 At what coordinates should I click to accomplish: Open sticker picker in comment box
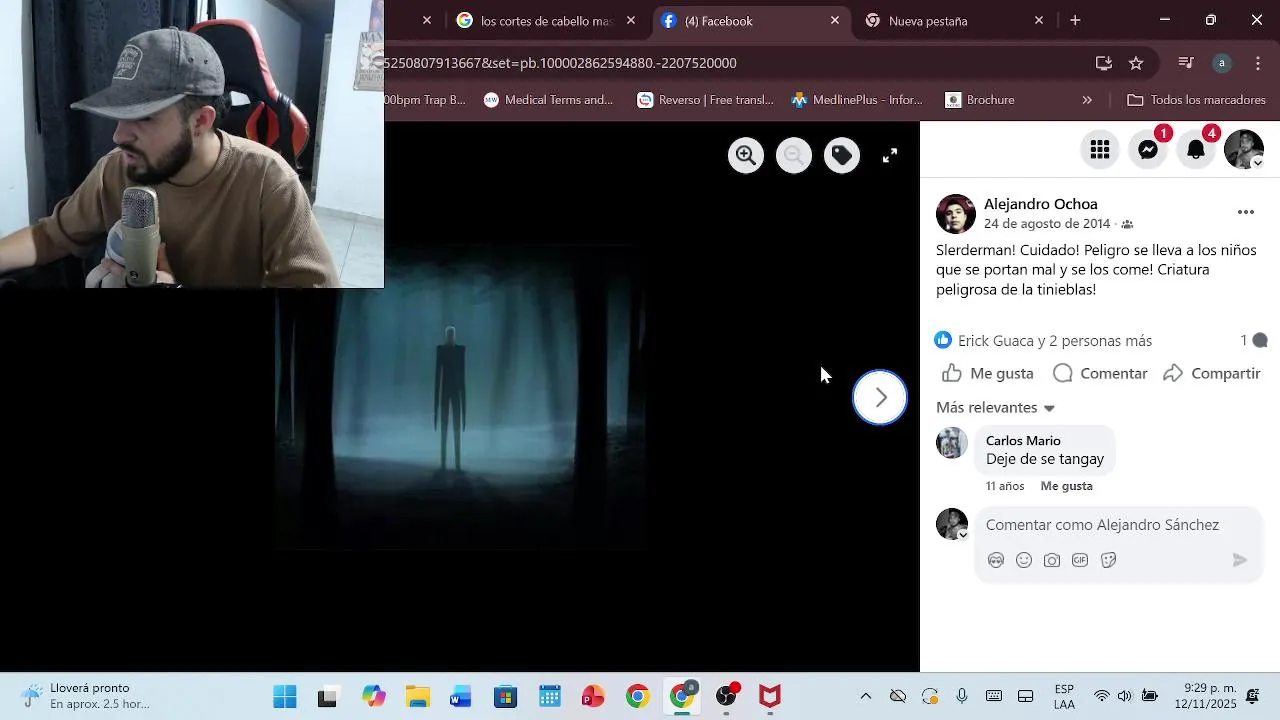(1108, 560)
